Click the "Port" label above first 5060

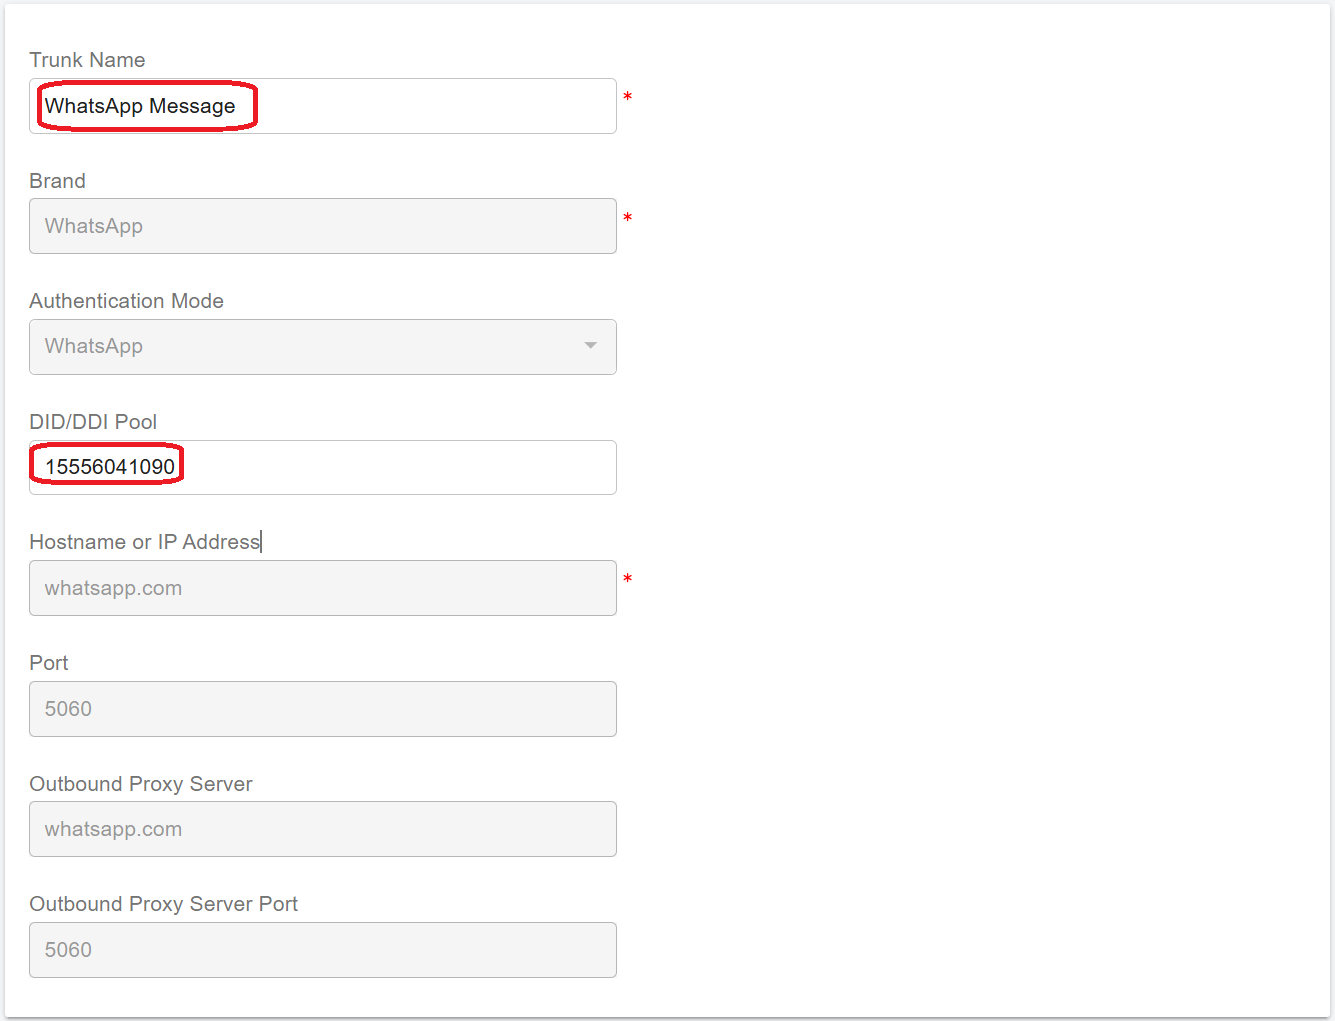click(49, 663)
